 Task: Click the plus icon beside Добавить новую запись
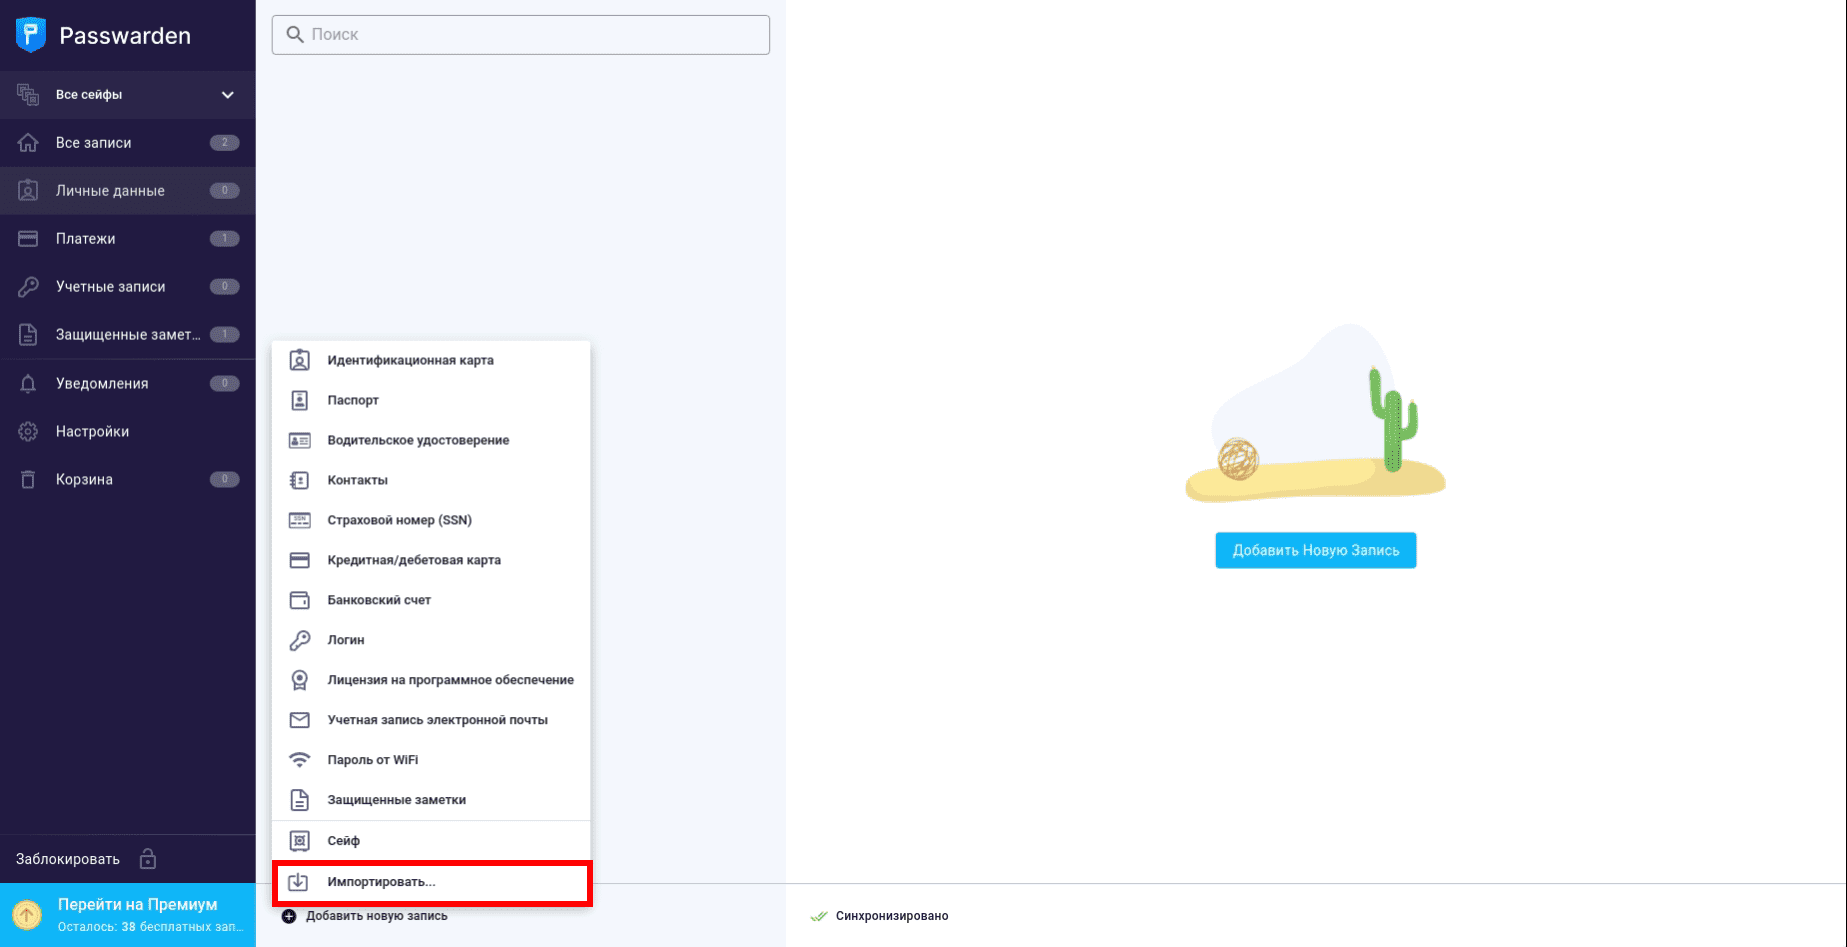289,916
